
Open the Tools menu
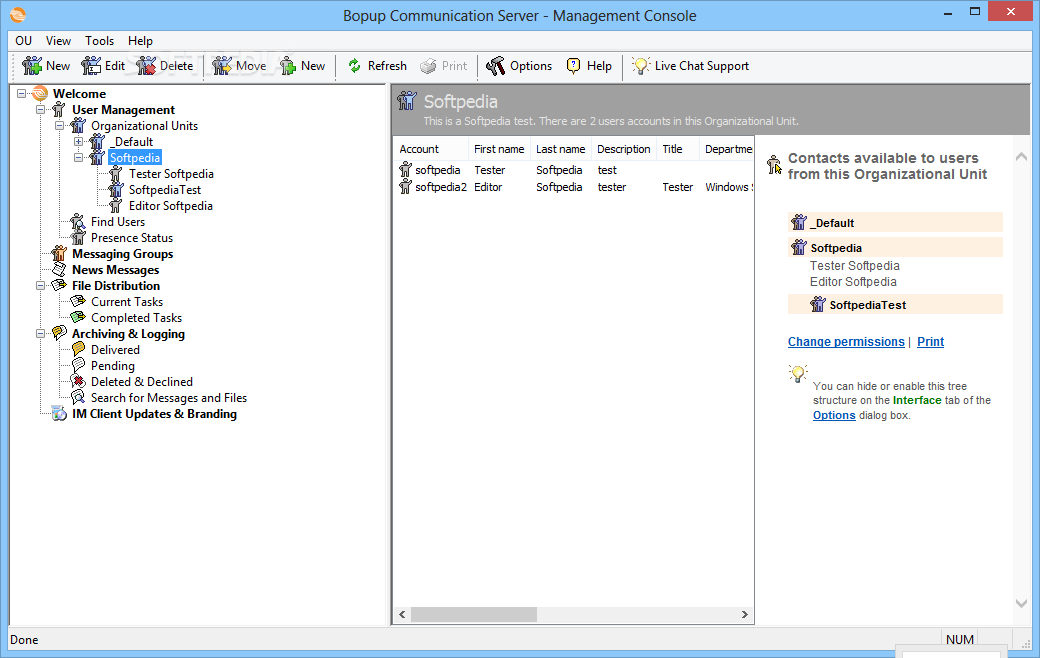pos(99,40)
